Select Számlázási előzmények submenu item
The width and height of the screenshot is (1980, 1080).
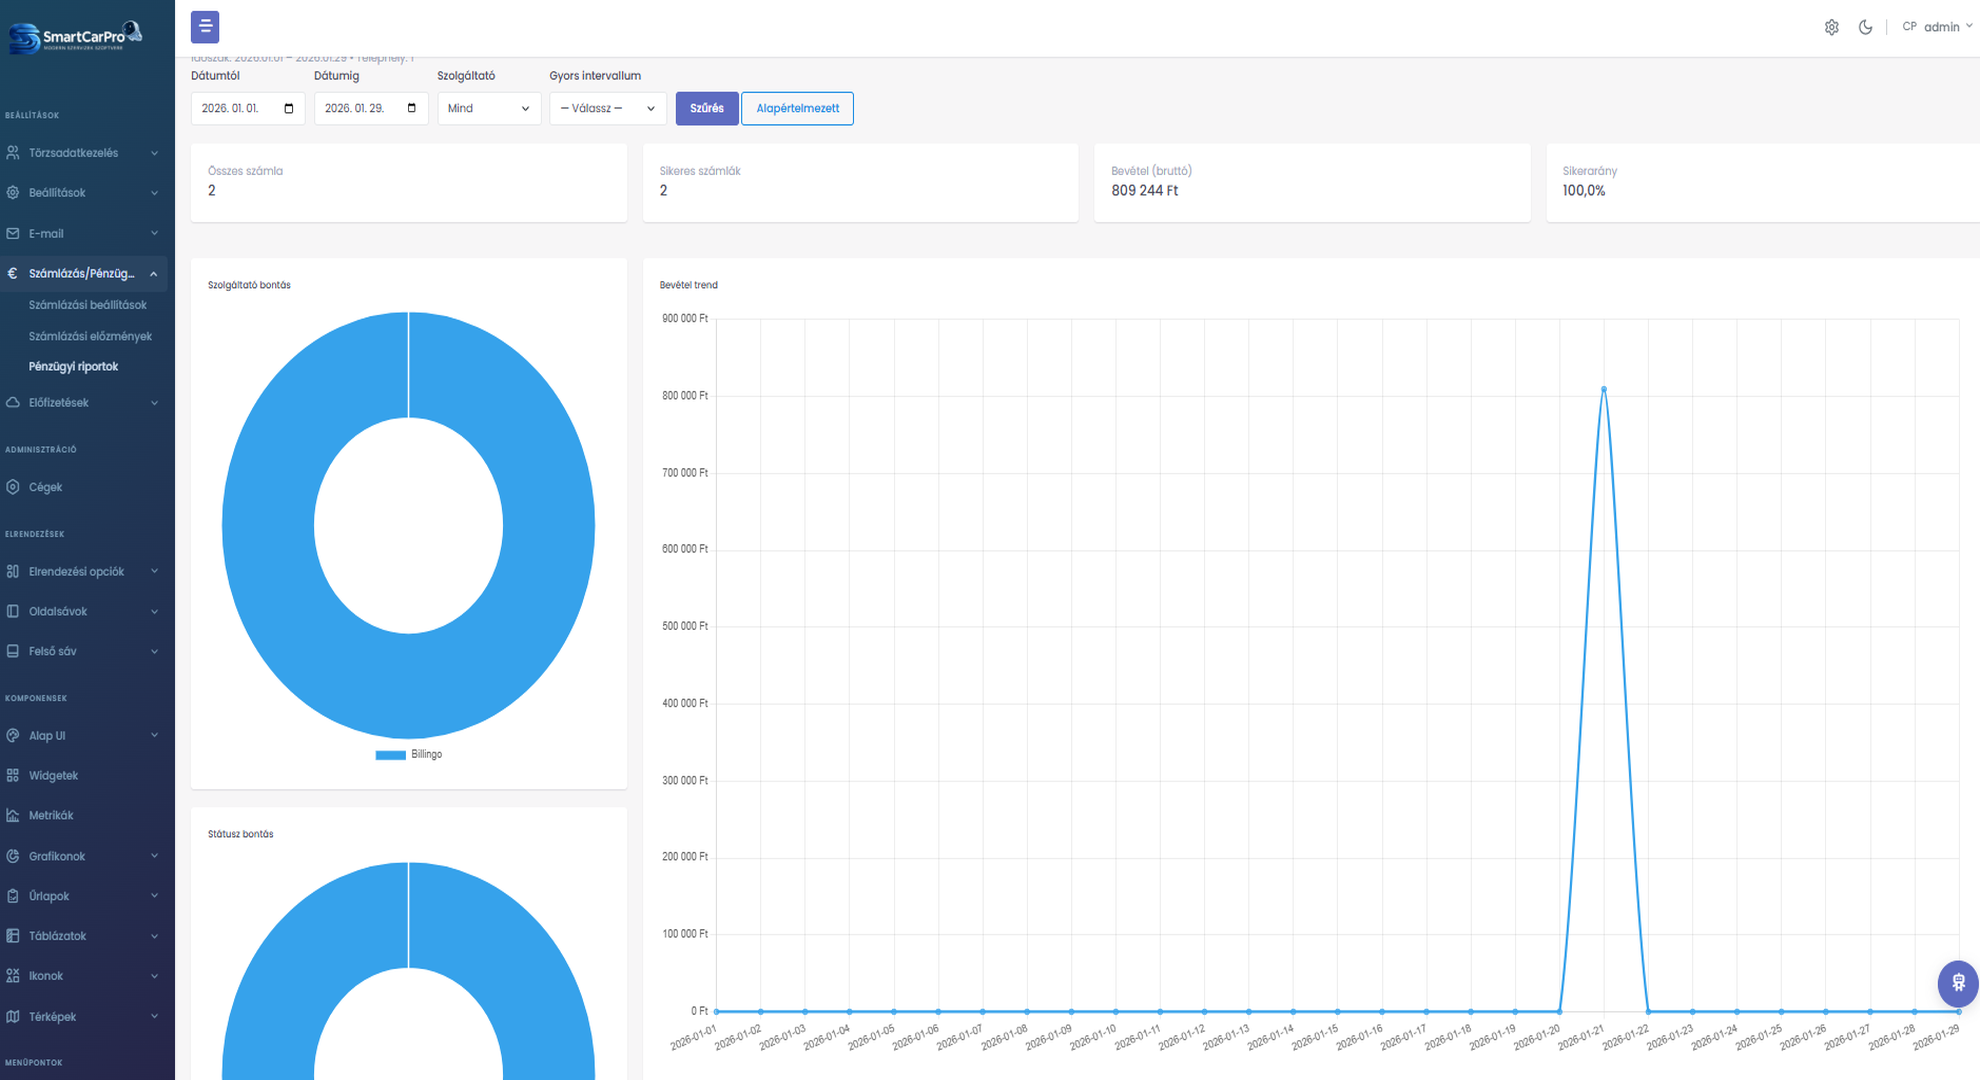[x=90, y=336]
